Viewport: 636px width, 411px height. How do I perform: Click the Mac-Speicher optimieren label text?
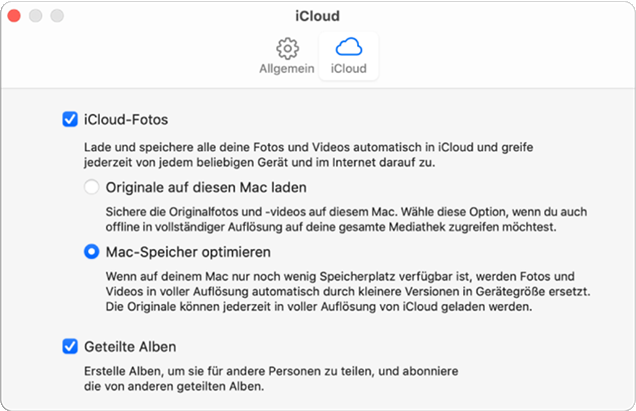(188, 253)
